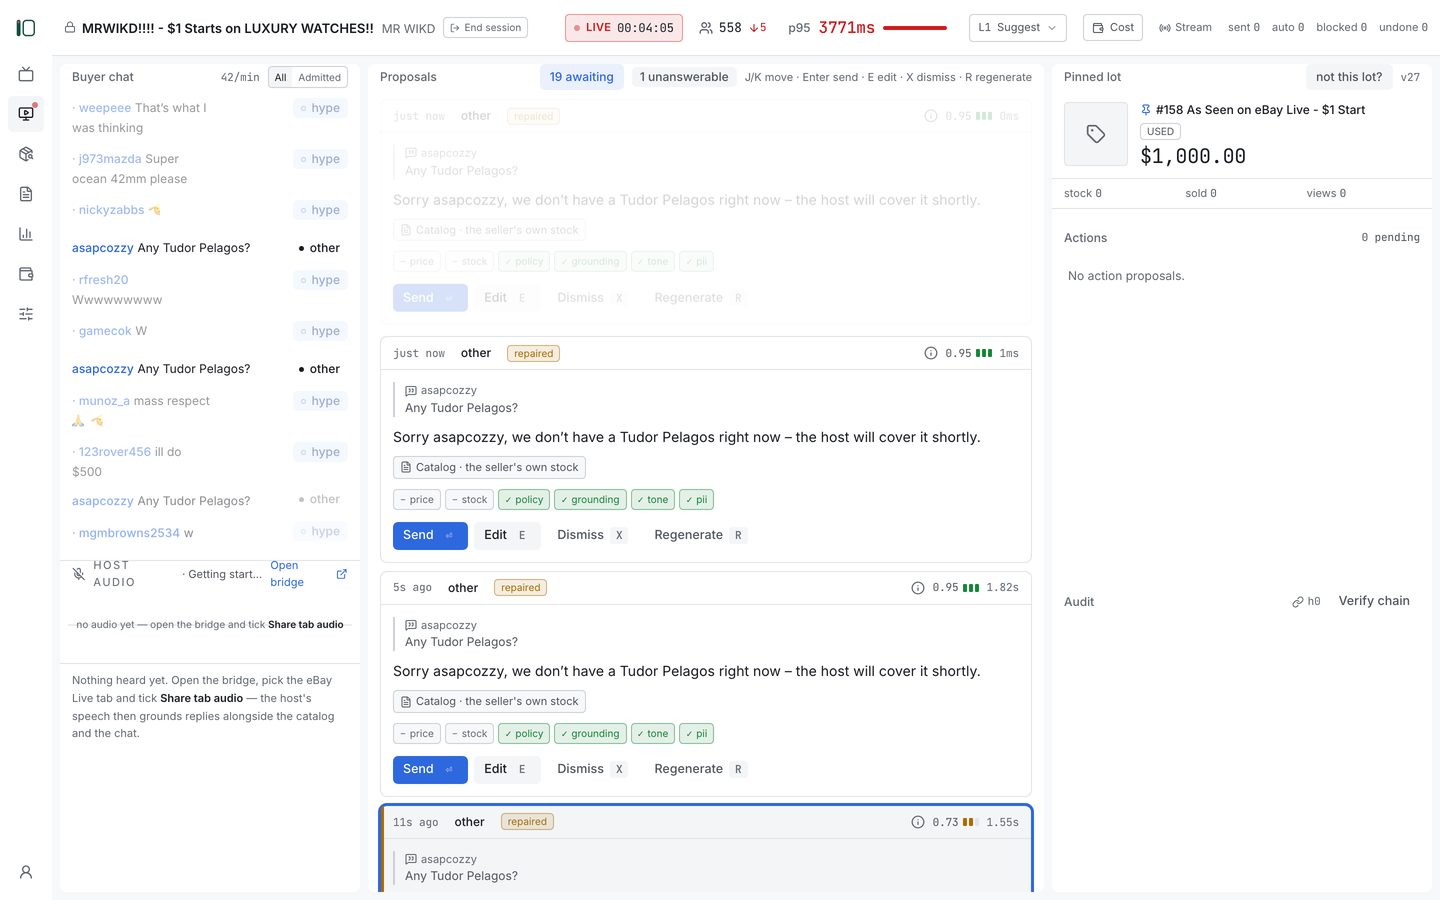This screenshot has height=900, width=1440.
Task: Send the 5s ago proposal reply
Action: 430,769
